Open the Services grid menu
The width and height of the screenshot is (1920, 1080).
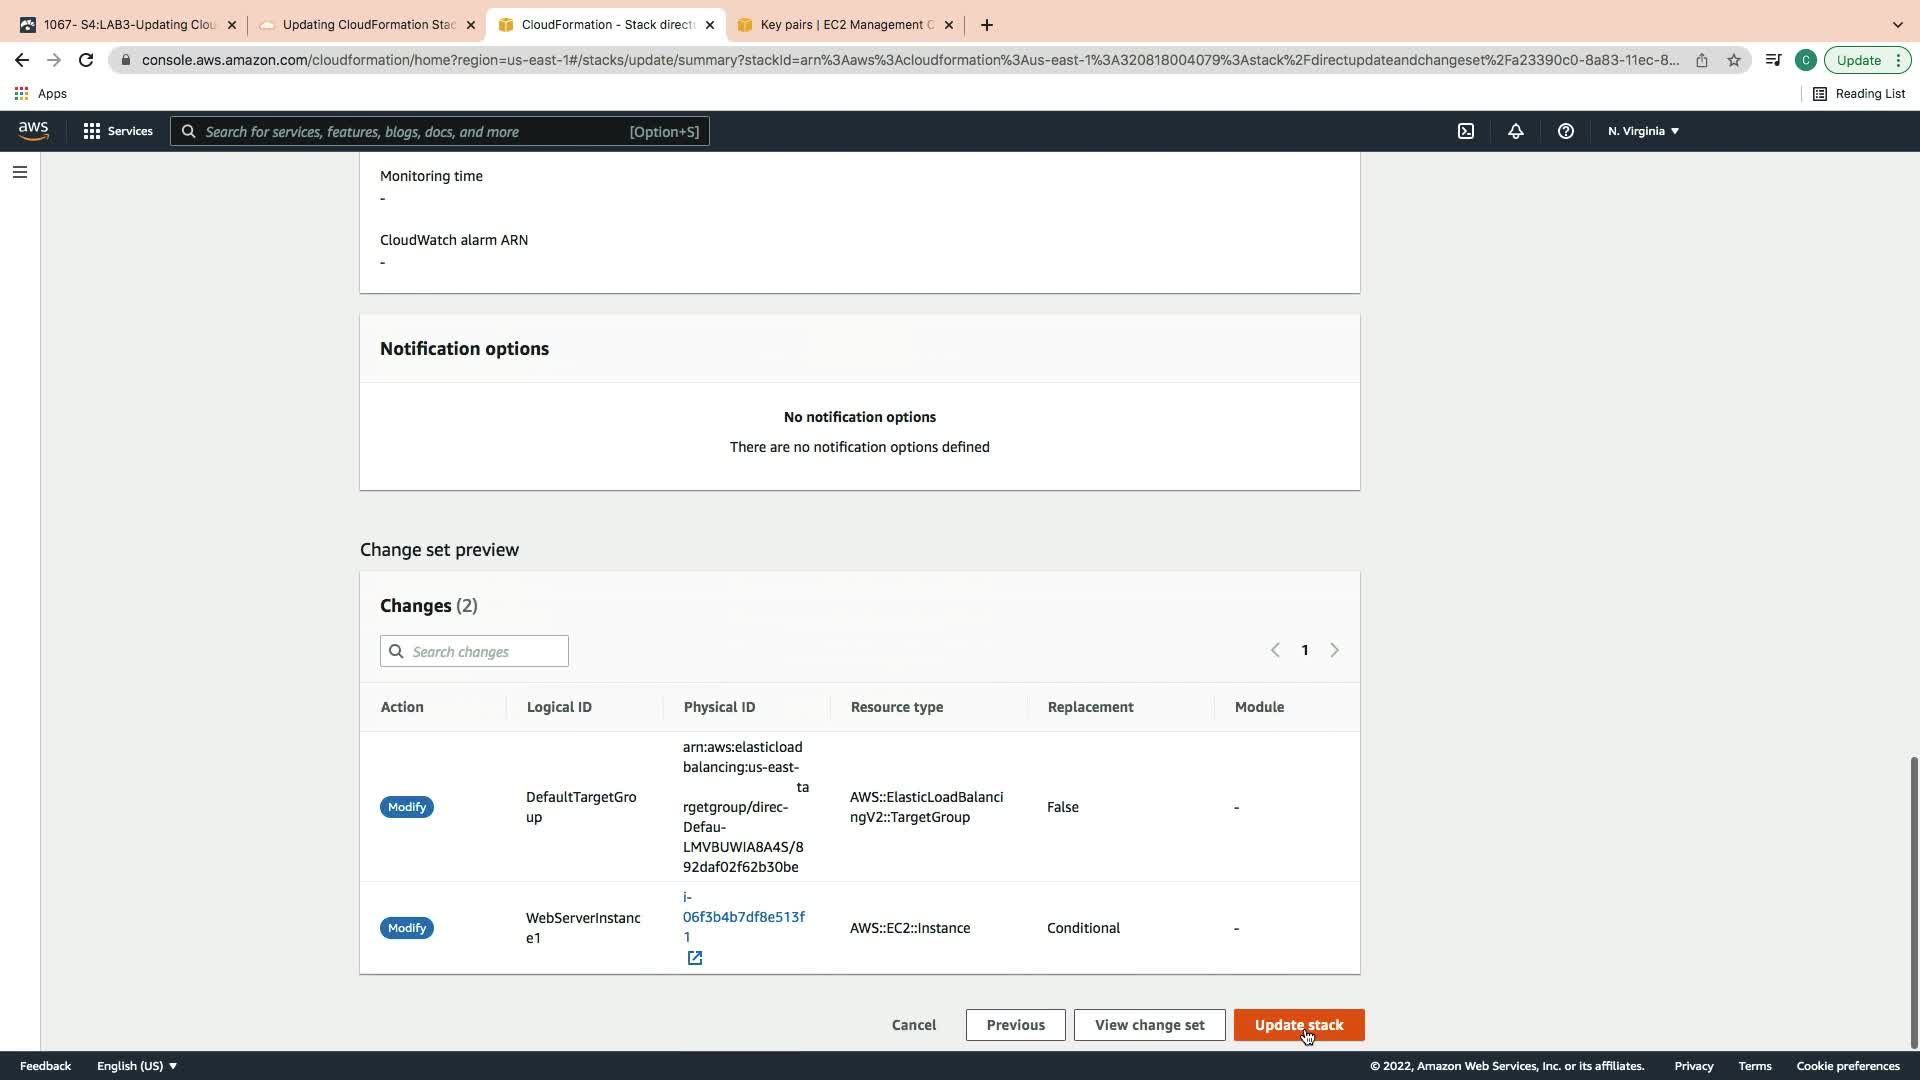118,131
